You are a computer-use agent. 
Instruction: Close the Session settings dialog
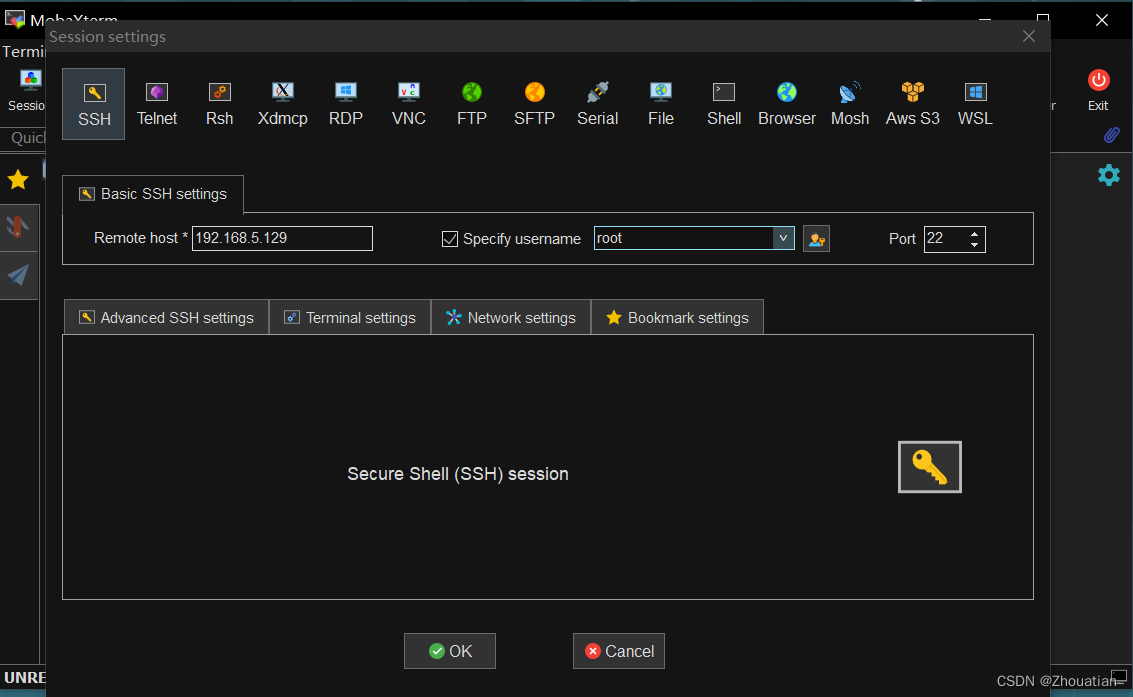click(x=1029, y=36)
